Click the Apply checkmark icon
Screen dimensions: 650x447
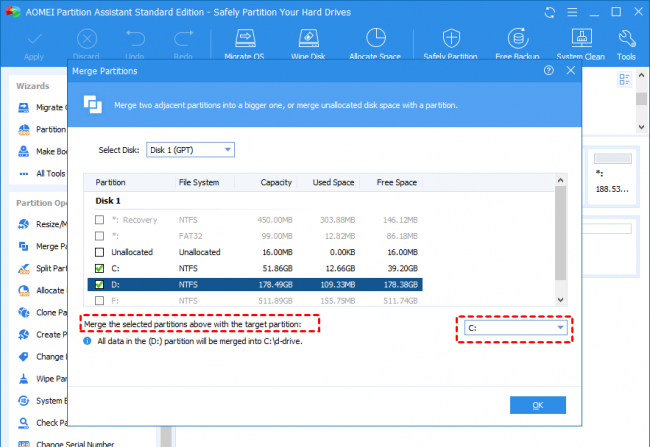[x=34, y=39]
